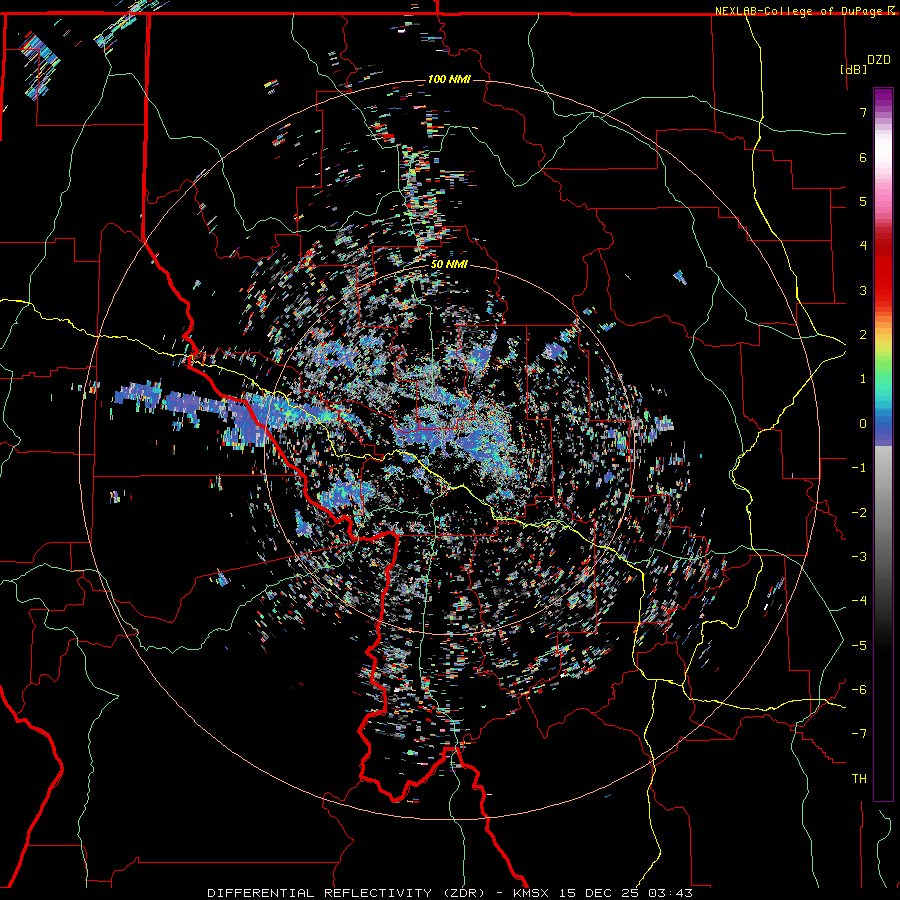The height and width of the screenshot is (900, 900).
Task: Click the -6 value on color scale
Action: pyautogui.click(x=859, y=690)
